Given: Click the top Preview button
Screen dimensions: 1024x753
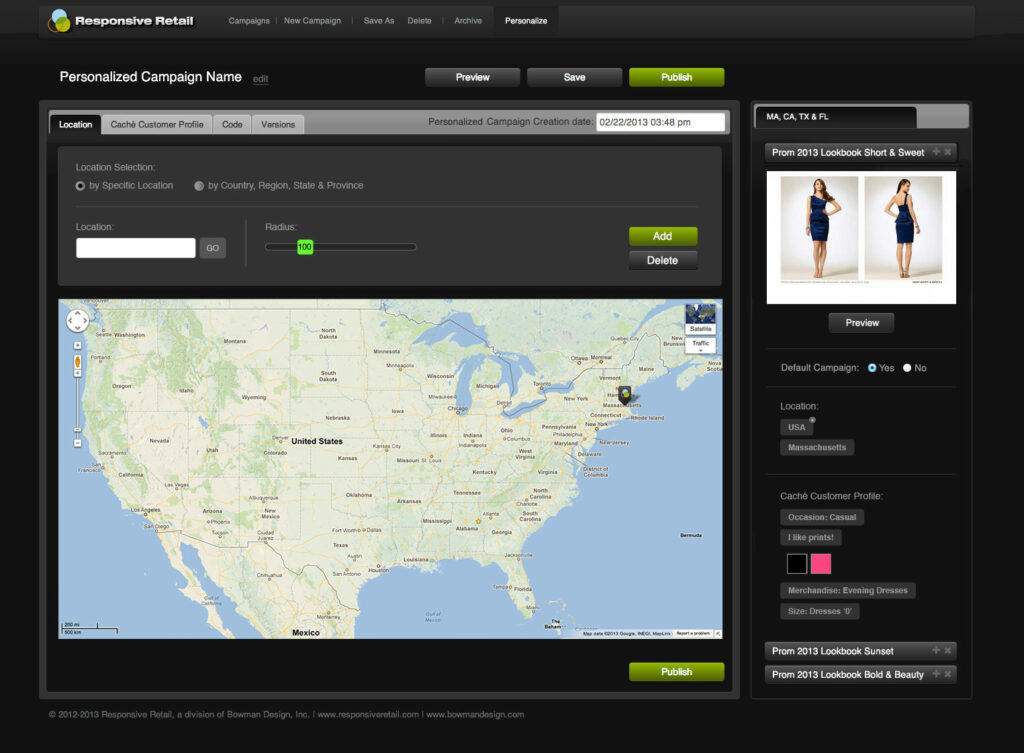Looking at the screenshot, I should pyautogui.click(x=472, y=77).
